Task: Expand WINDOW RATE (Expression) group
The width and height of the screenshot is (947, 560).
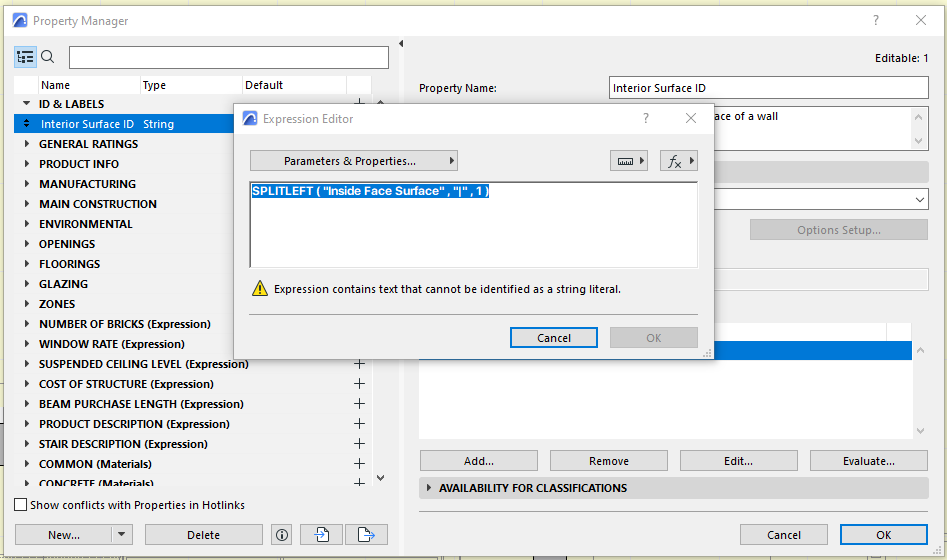Action: tap(27, 343)
